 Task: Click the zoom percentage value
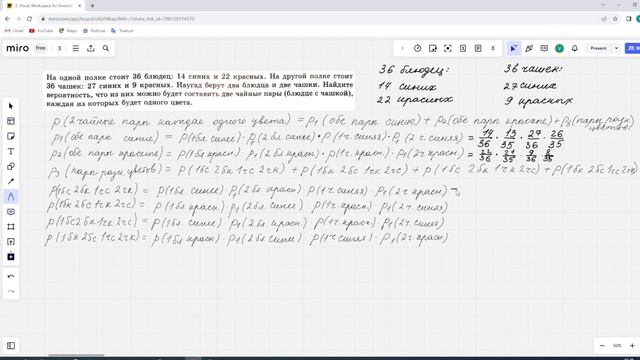pos(617,346)
